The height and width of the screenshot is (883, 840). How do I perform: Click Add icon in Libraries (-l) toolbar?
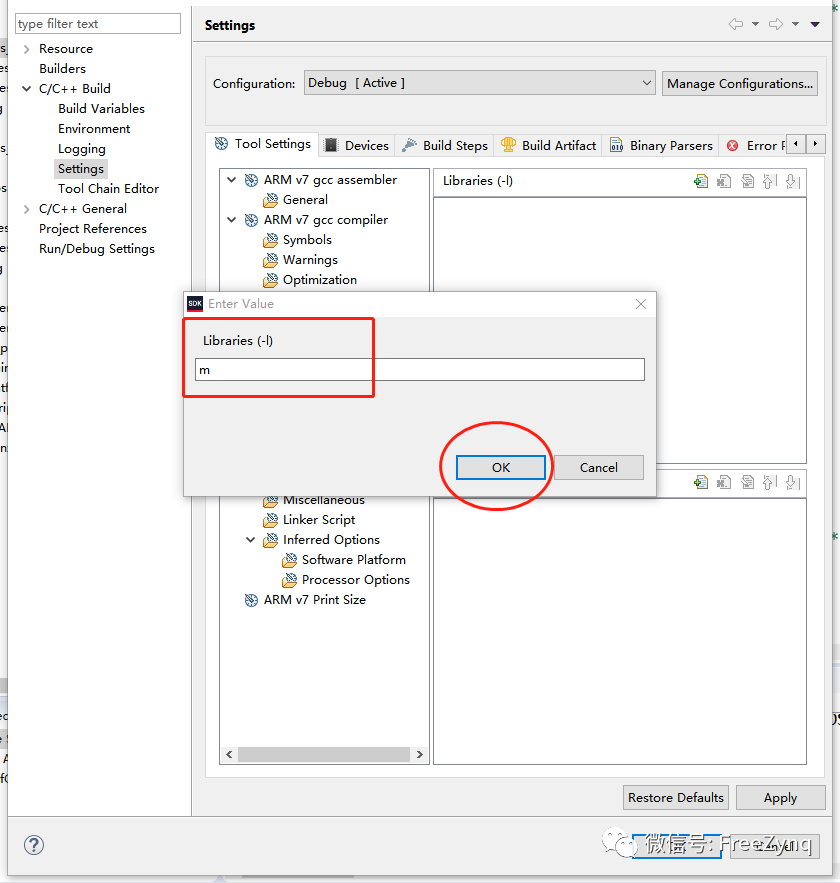[701, 181]
